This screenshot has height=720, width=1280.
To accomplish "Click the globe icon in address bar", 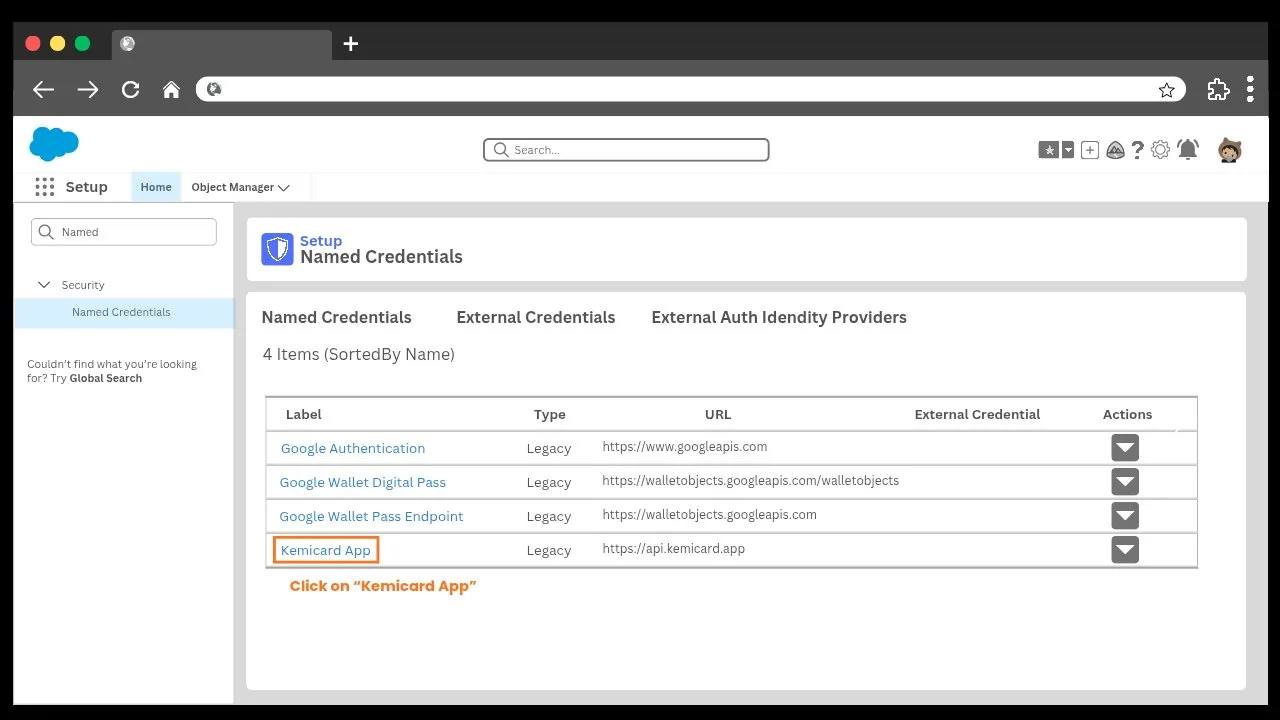I will (213, 89).
